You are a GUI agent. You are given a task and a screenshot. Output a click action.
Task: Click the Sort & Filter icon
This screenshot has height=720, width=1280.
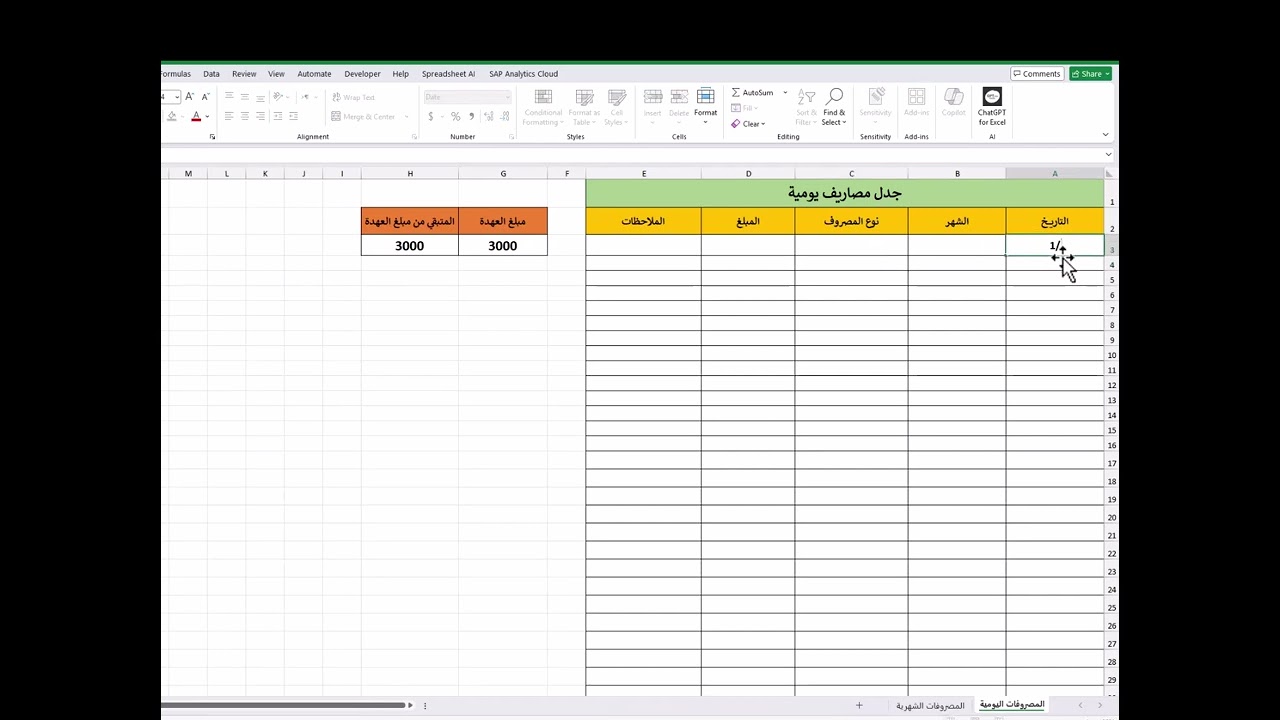(806, 107)
